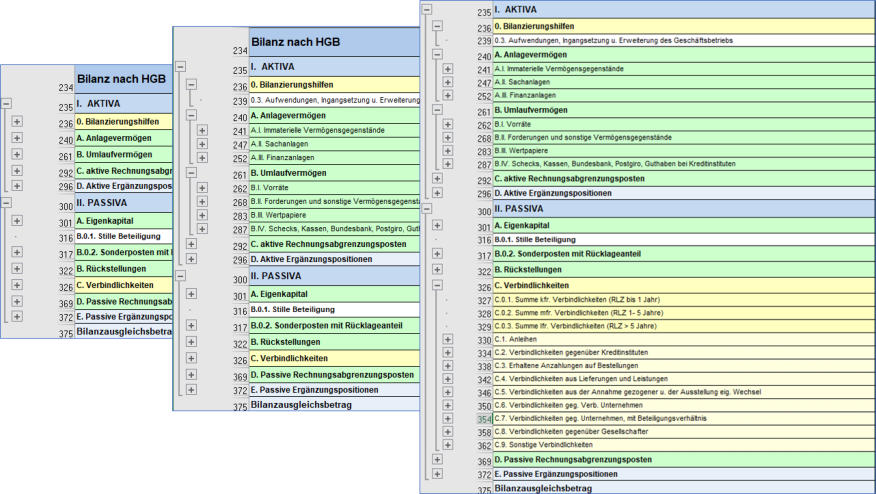Image resolution: width=876 pixels, height=494 pixels.
Task: Expand the collapsed B. Umlaufvermögen group
Action: pyautogui.click(x=17, y=154)
